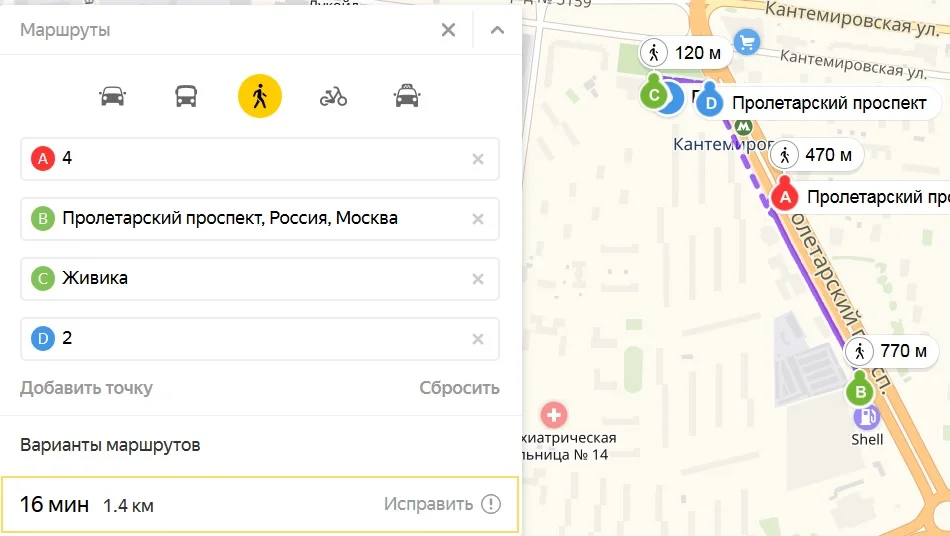The image size is (950, 536).
Task: Choose the bicycle route mode
Action: coord(333,96)
